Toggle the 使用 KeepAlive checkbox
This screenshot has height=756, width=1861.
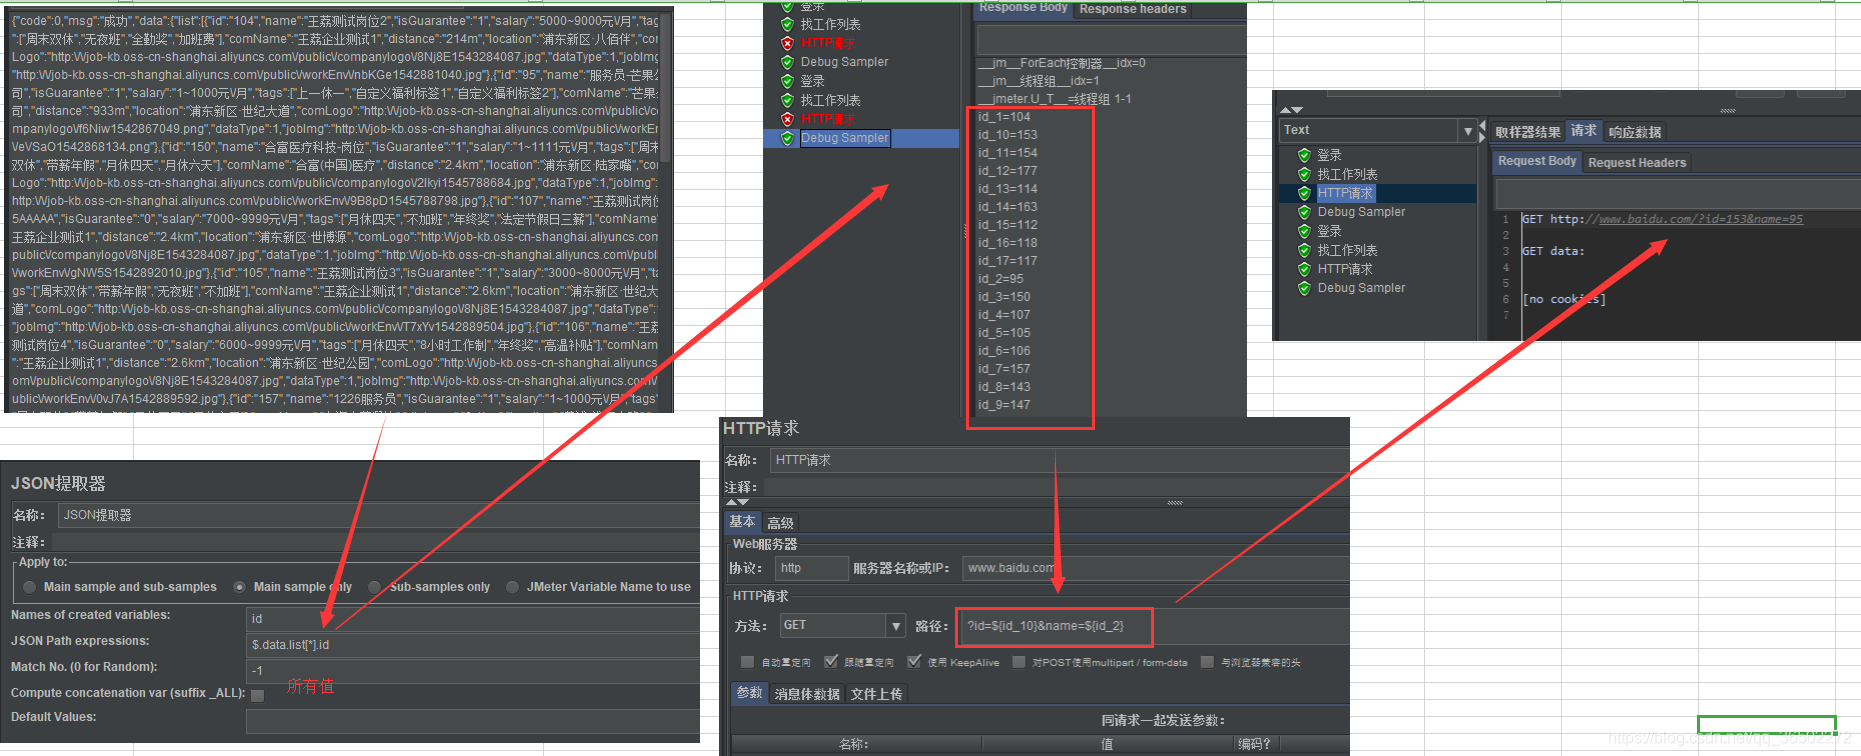914,662
